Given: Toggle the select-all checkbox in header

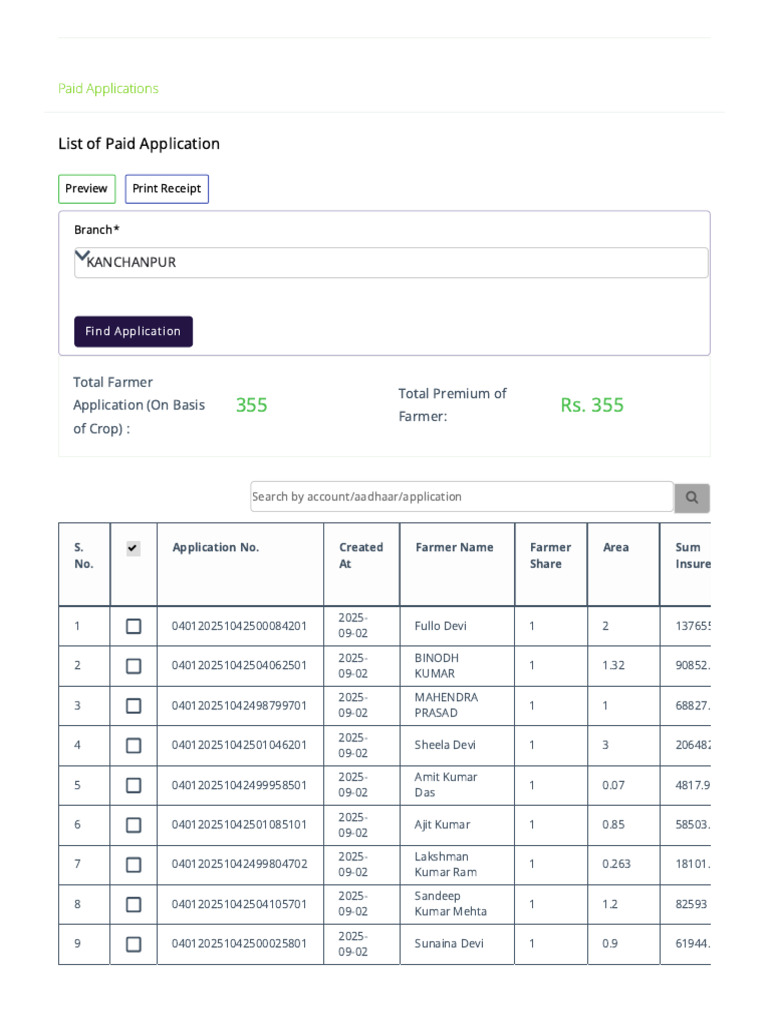Looking at the screenshot, I should pos(133,548).
